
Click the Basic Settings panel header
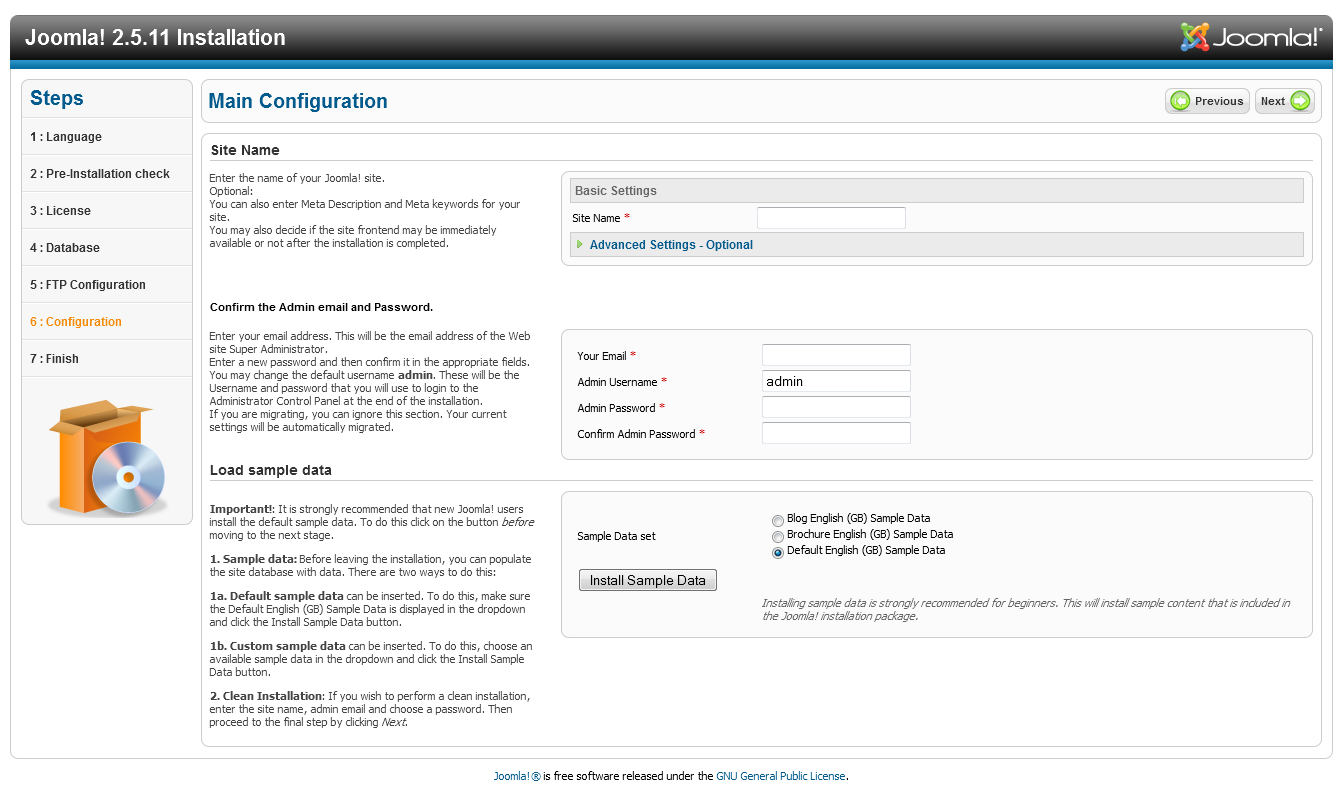936,191
